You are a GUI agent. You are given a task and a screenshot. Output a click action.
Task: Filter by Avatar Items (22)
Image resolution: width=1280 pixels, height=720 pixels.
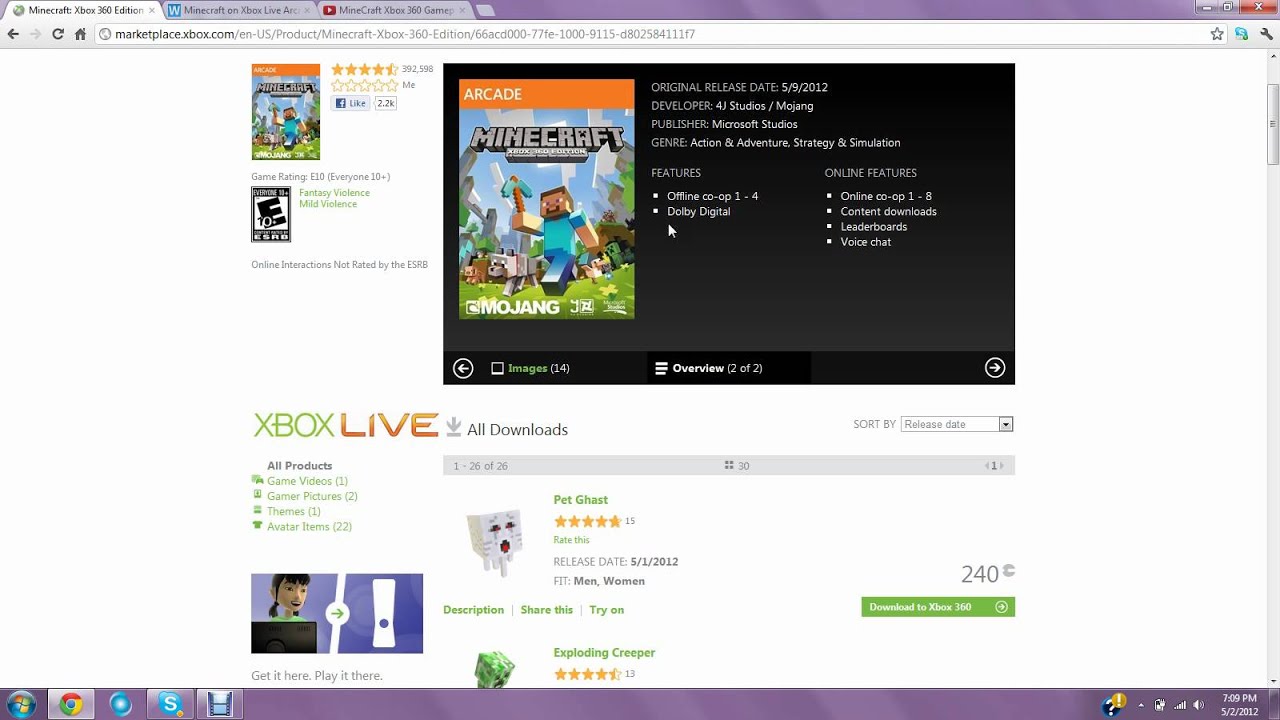coord(309,526)
